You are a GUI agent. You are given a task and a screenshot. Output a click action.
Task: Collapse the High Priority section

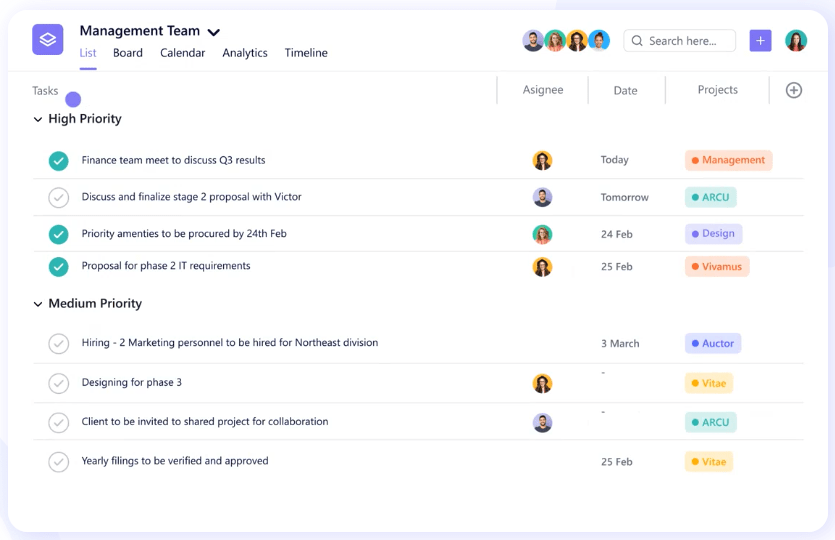[x=38, y=119]
